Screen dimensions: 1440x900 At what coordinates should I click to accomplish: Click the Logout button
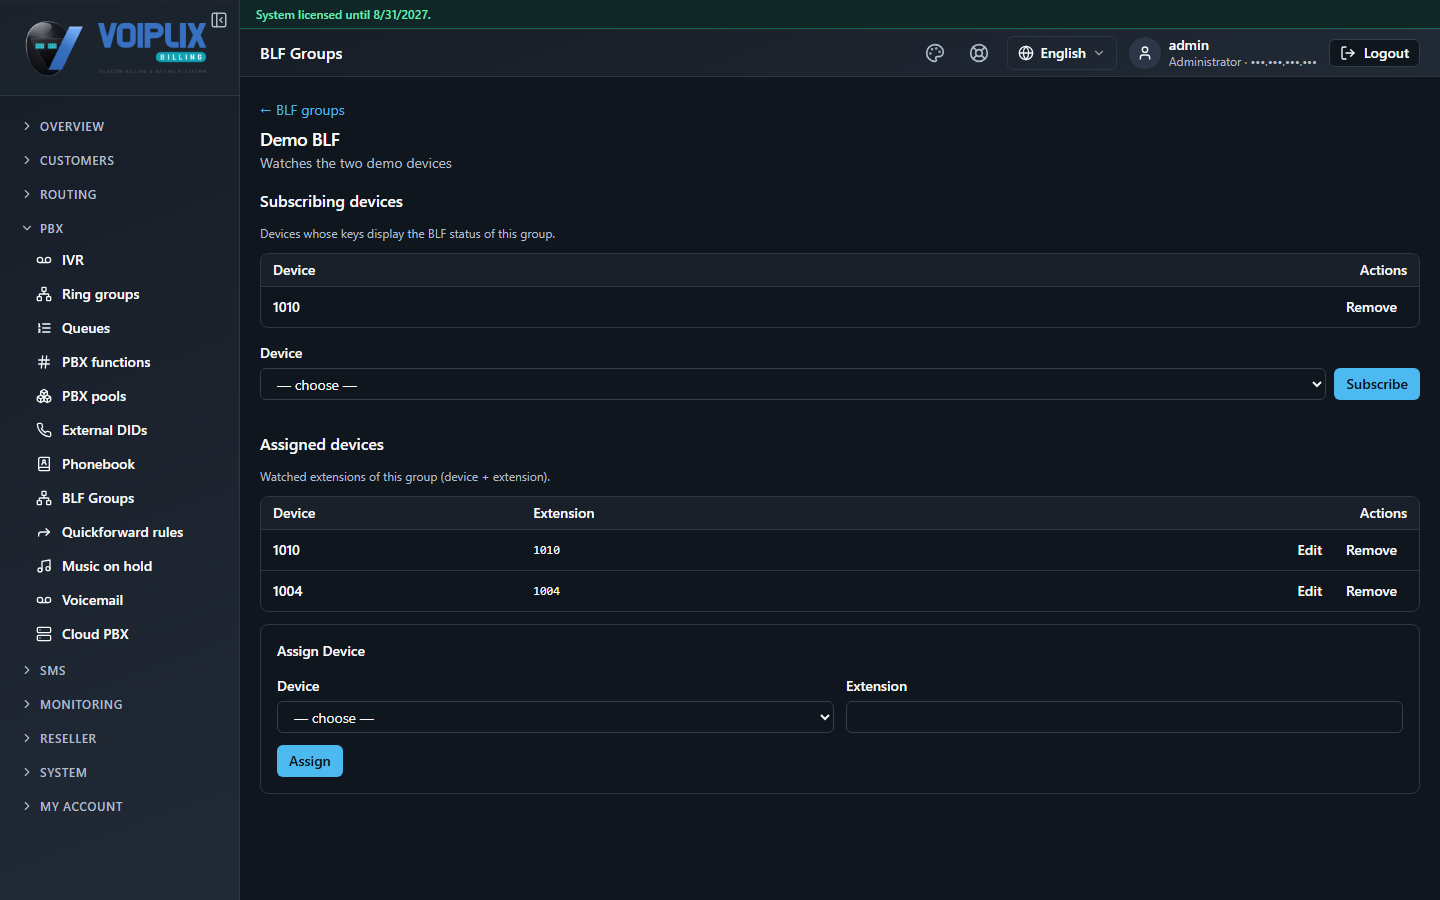pos(1374,53)
